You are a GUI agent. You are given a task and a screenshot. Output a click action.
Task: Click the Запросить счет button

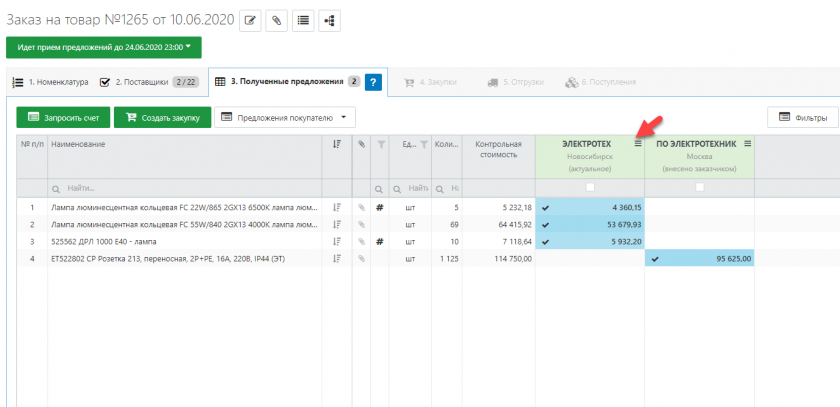pyautogui.click(x=62, y=118)
